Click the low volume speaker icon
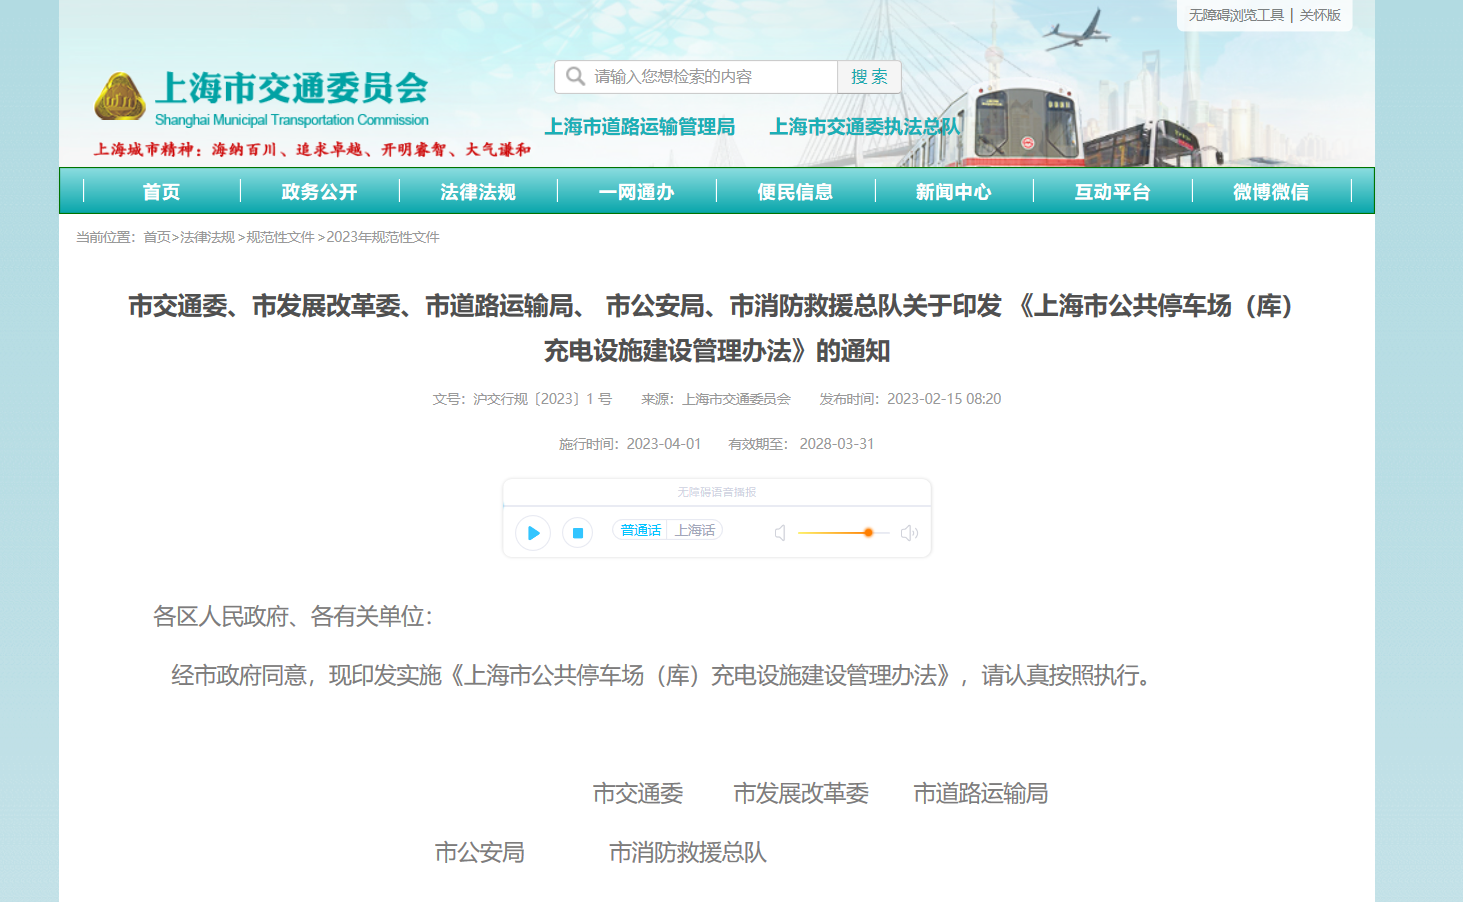1463x902 pixels. pos(780,533)
